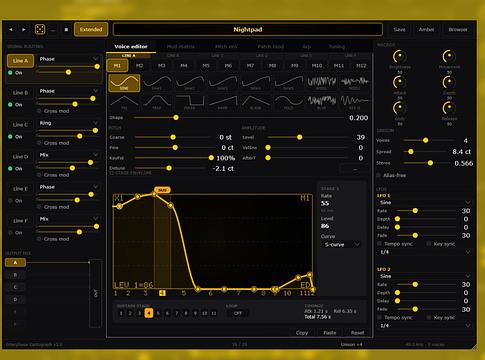Open LFO 1 Sine waveform dropdown

[425, 202]
